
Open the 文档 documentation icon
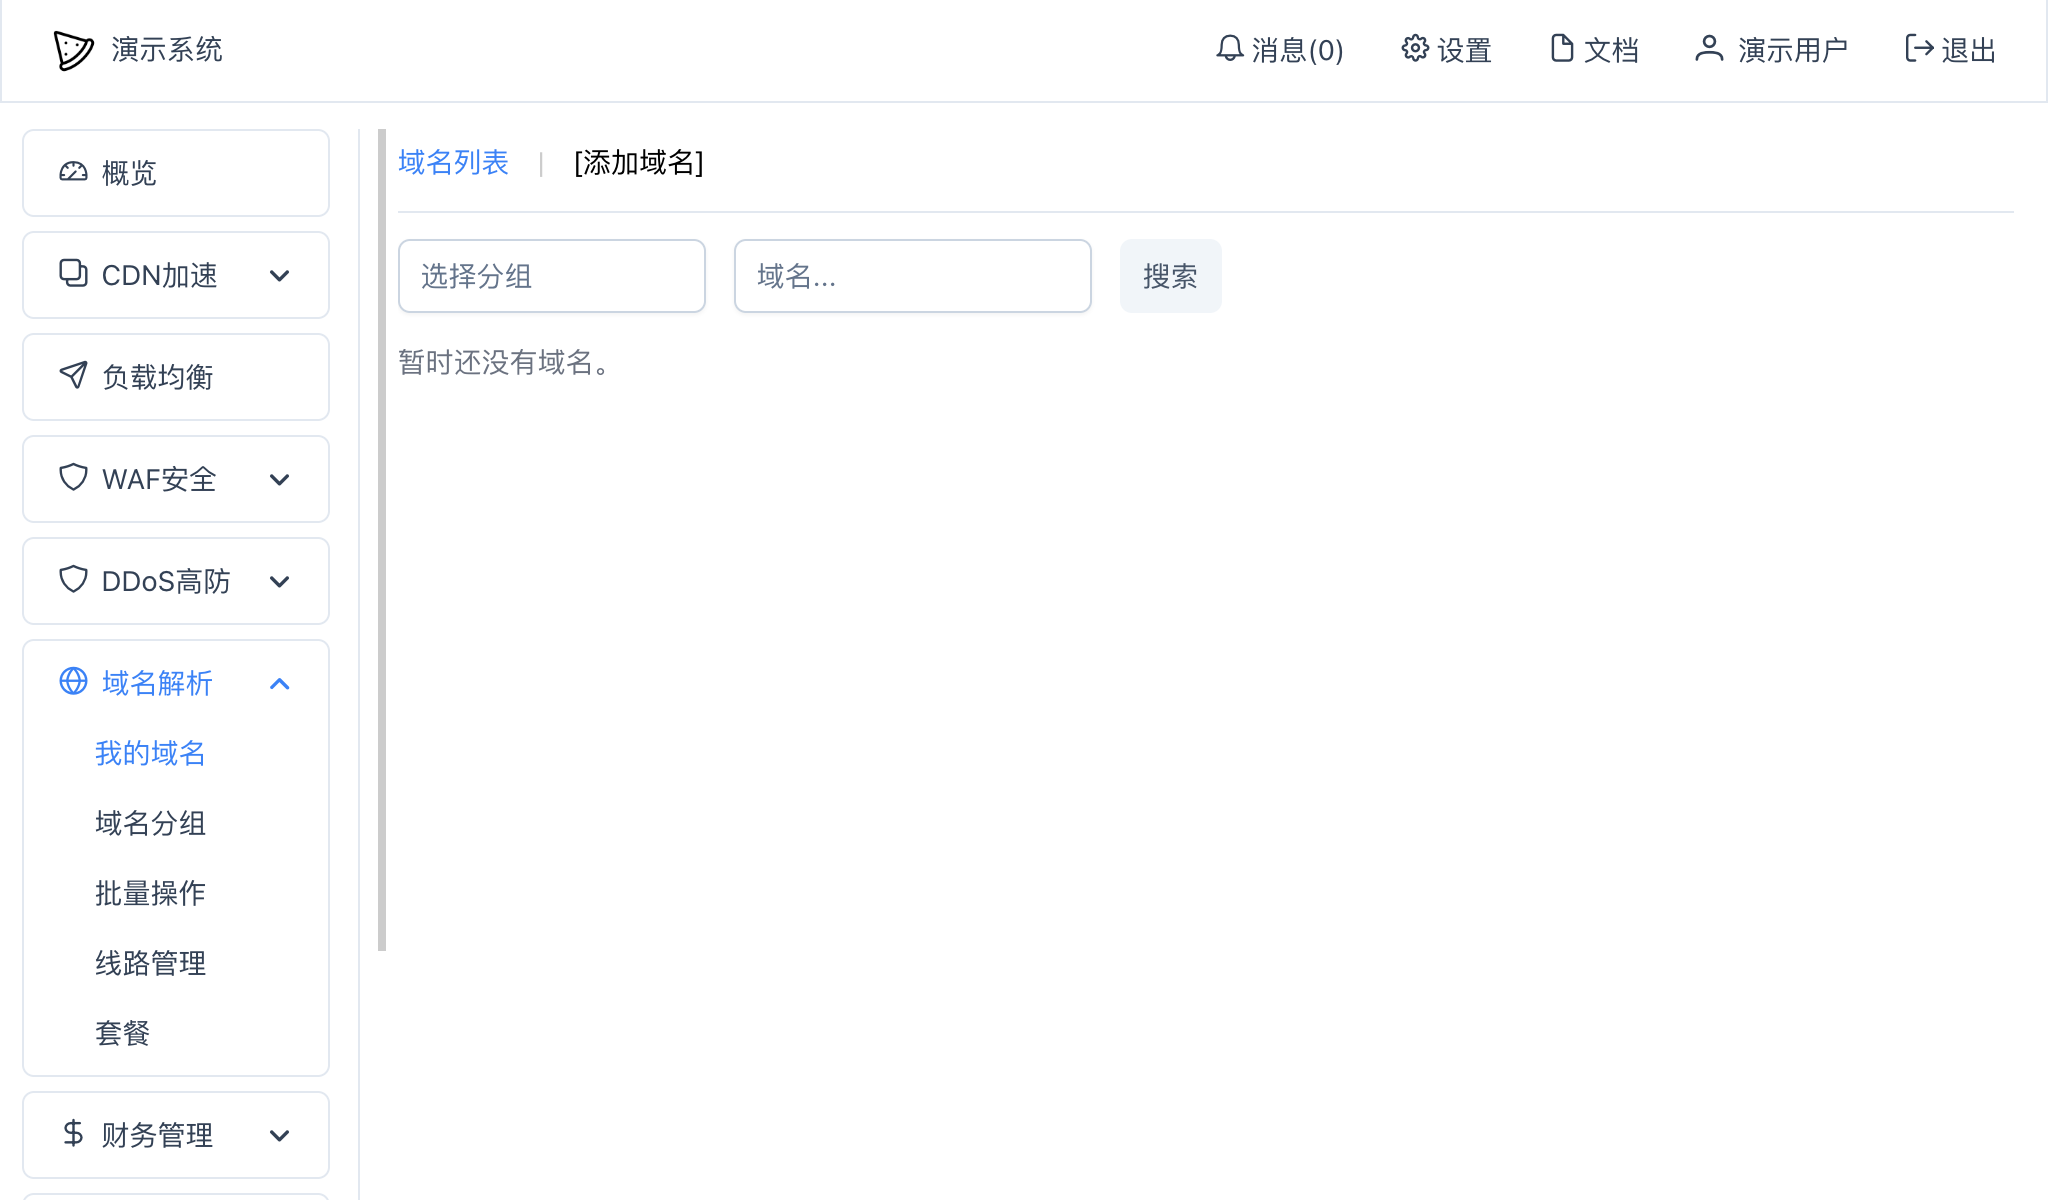pos(1562,47)
